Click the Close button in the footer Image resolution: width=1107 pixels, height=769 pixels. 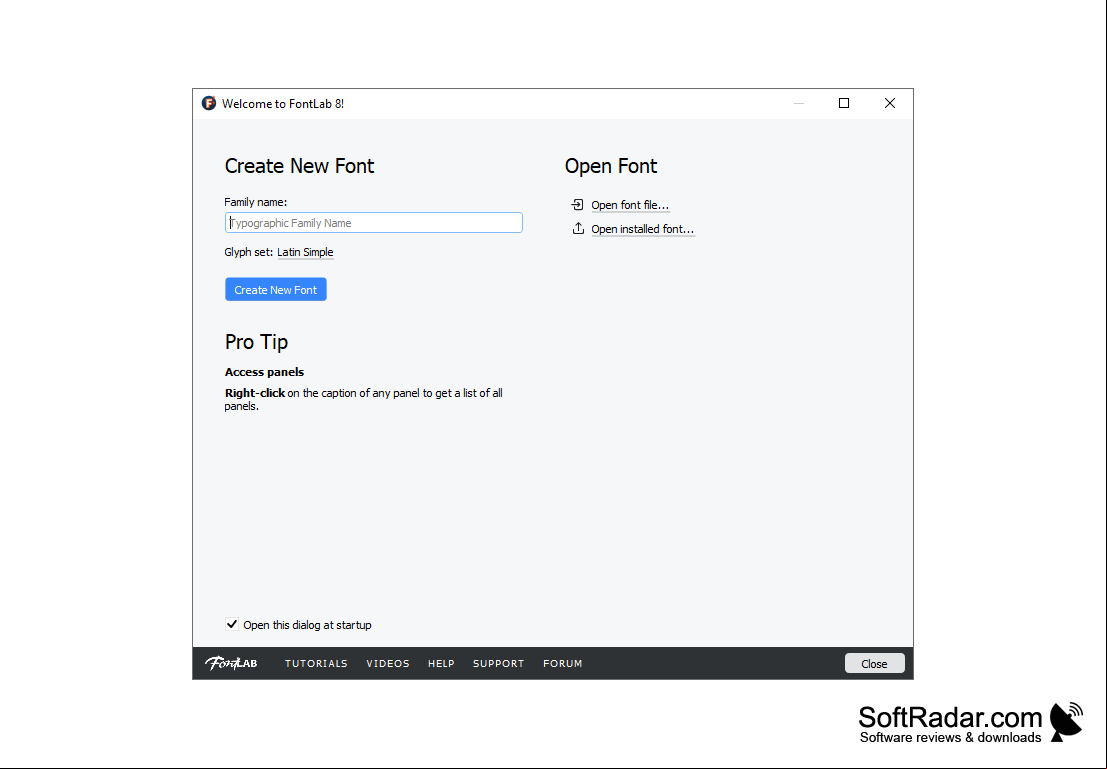click(874, 664)
